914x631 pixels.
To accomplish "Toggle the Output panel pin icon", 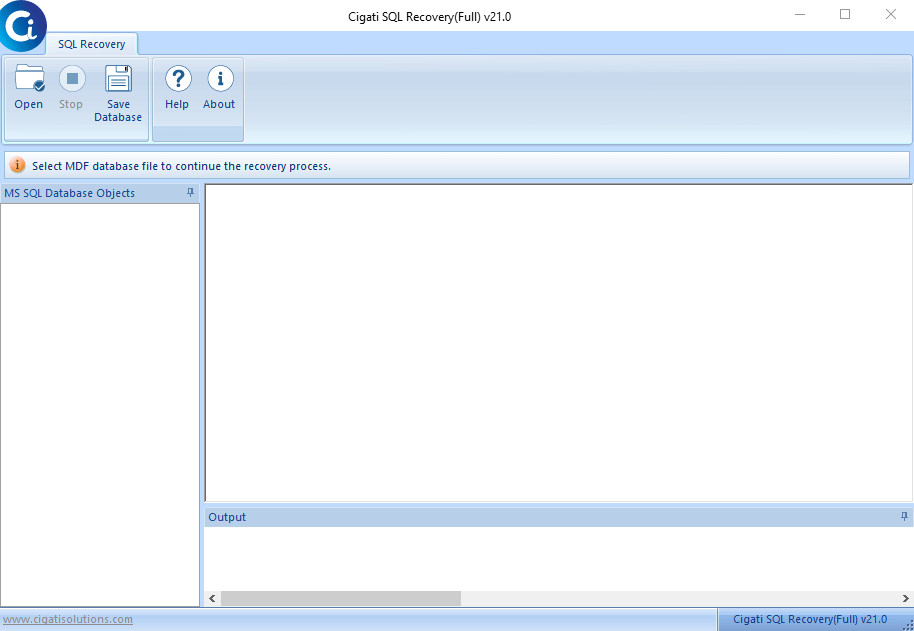I will pyautogui.click(x=904, y=517).
